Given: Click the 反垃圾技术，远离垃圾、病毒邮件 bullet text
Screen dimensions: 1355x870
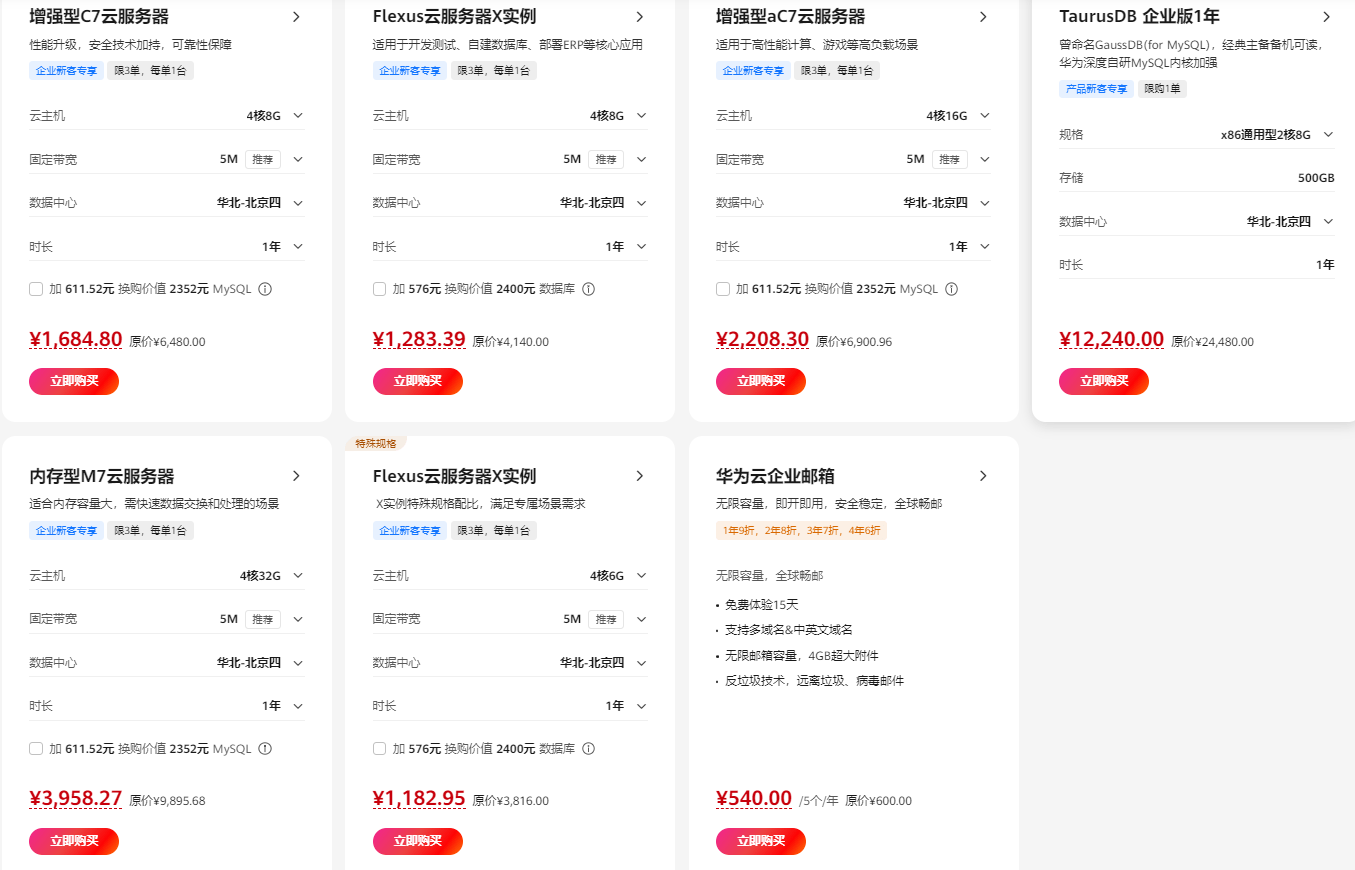Looking at the screenshot, I should (815, 681).
